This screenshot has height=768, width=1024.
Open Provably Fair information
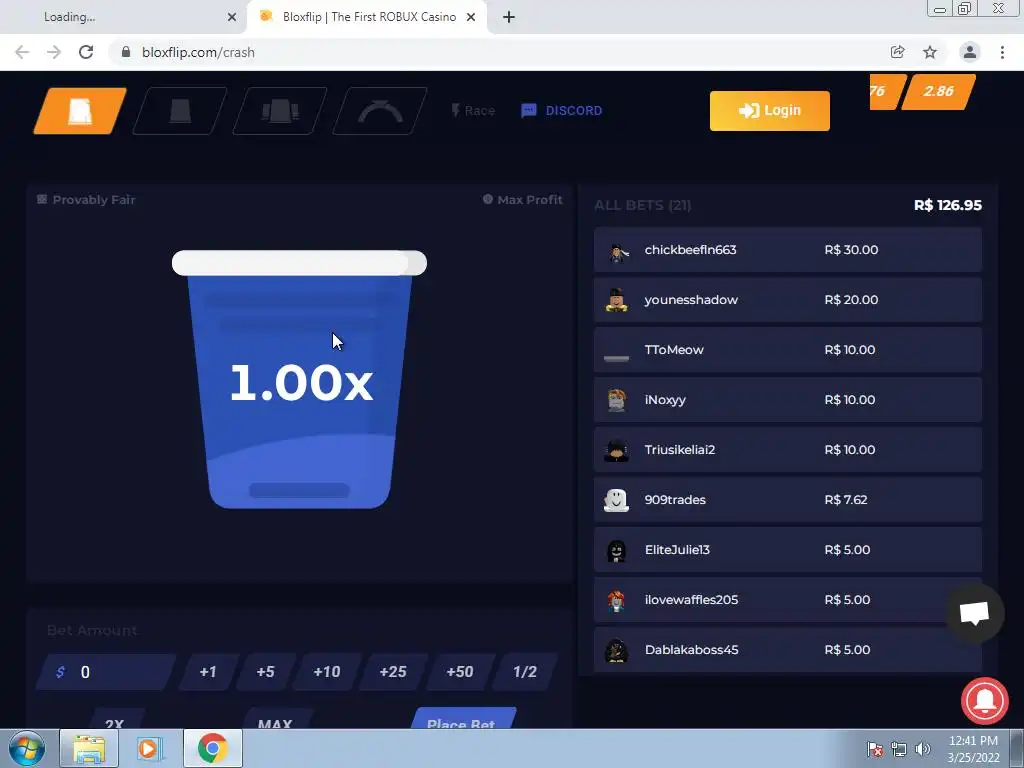click(x=86, y=200)
